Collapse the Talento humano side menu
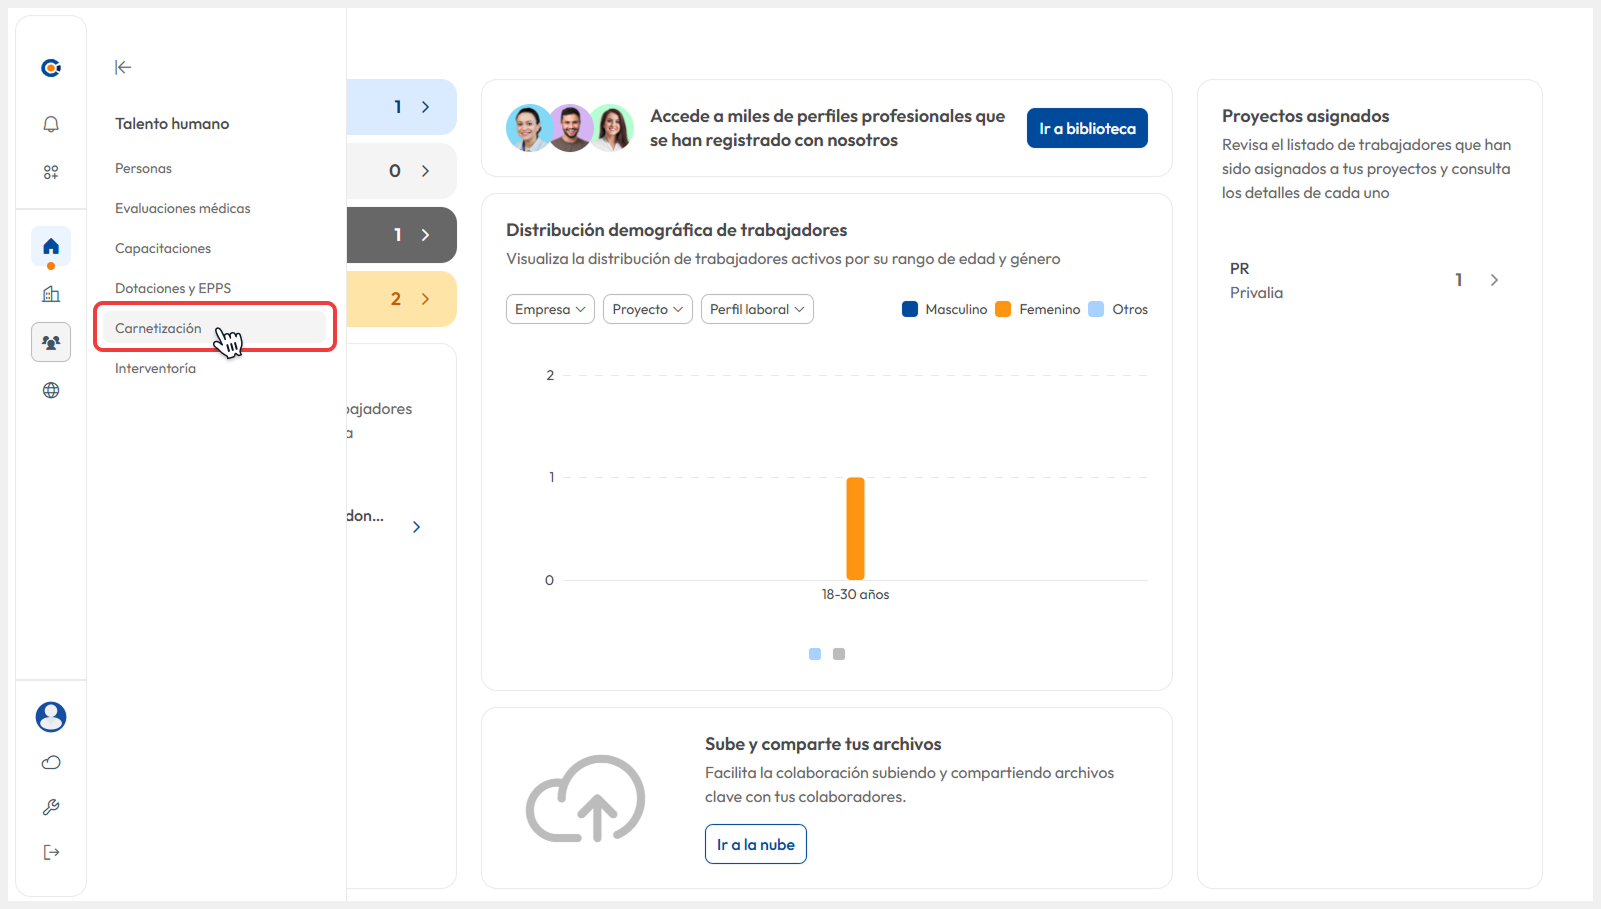The width and height of the screenshot is (1601, 909). (x=123, y=67)
